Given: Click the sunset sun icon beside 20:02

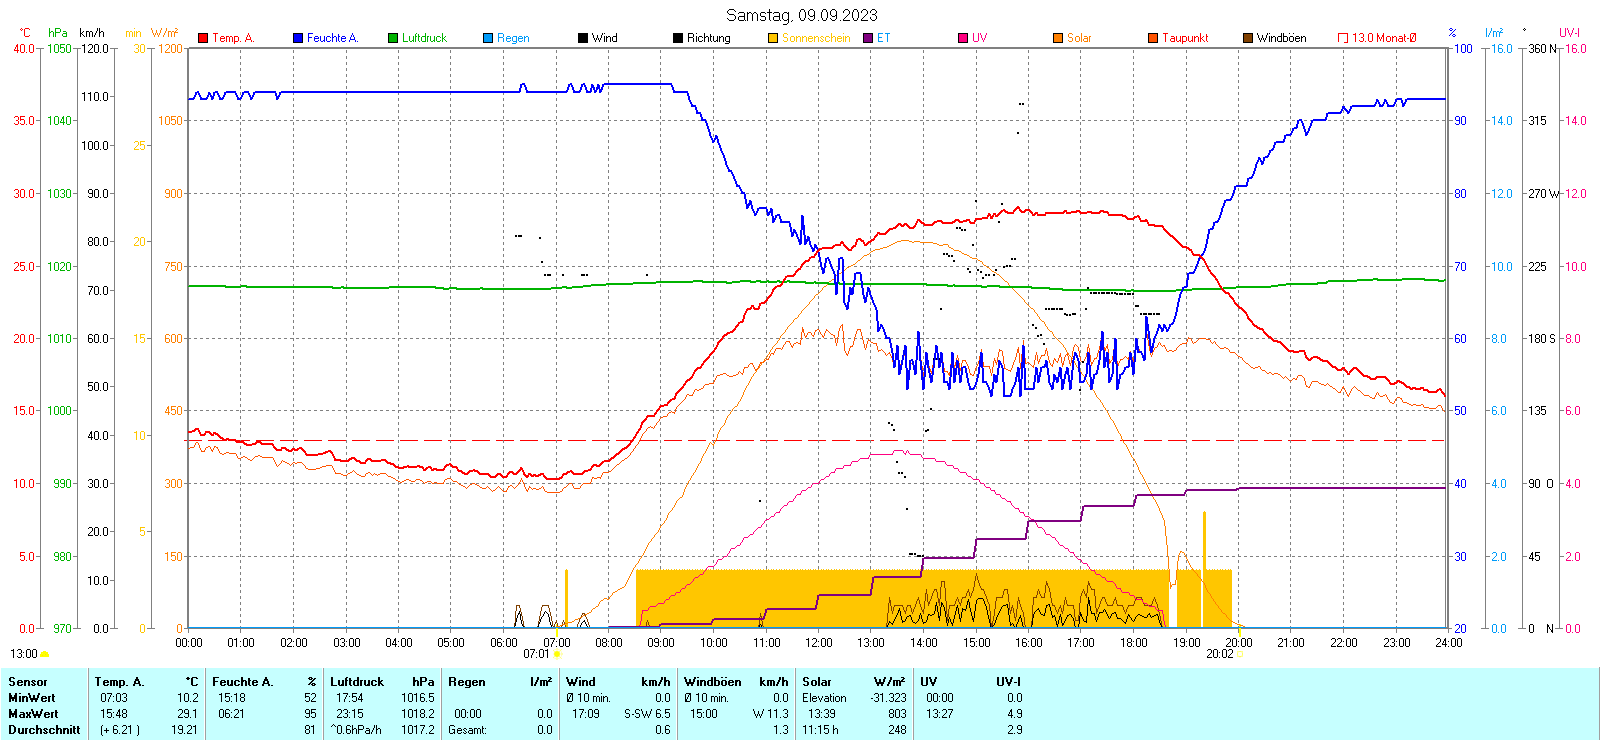Looking at the screenshot, I should 1241,654.
